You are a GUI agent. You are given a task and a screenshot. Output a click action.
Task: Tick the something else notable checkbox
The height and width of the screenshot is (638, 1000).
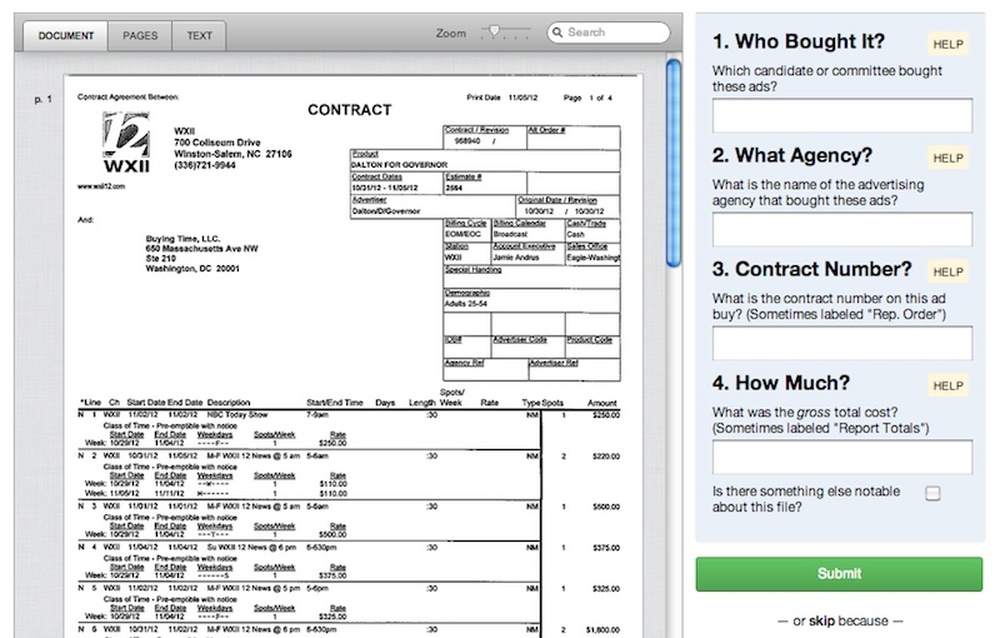pyautogui.click(x=932, y=493)
